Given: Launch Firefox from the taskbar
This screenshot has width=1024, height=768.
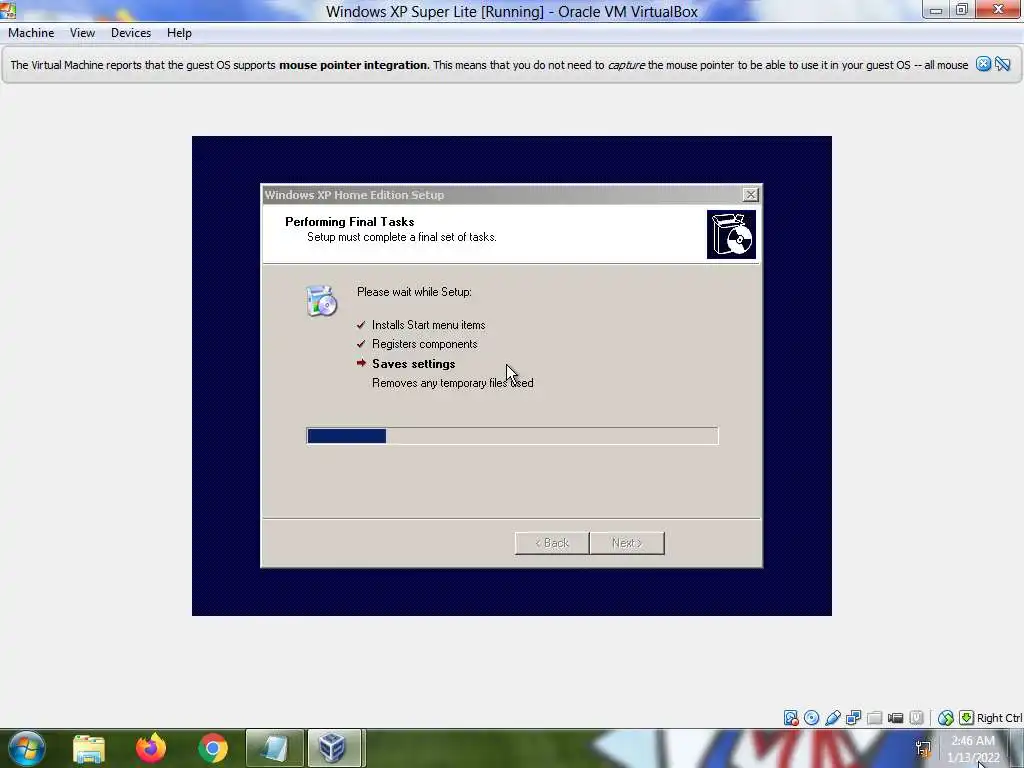Looking at the screenshot, I should point(151,748).
